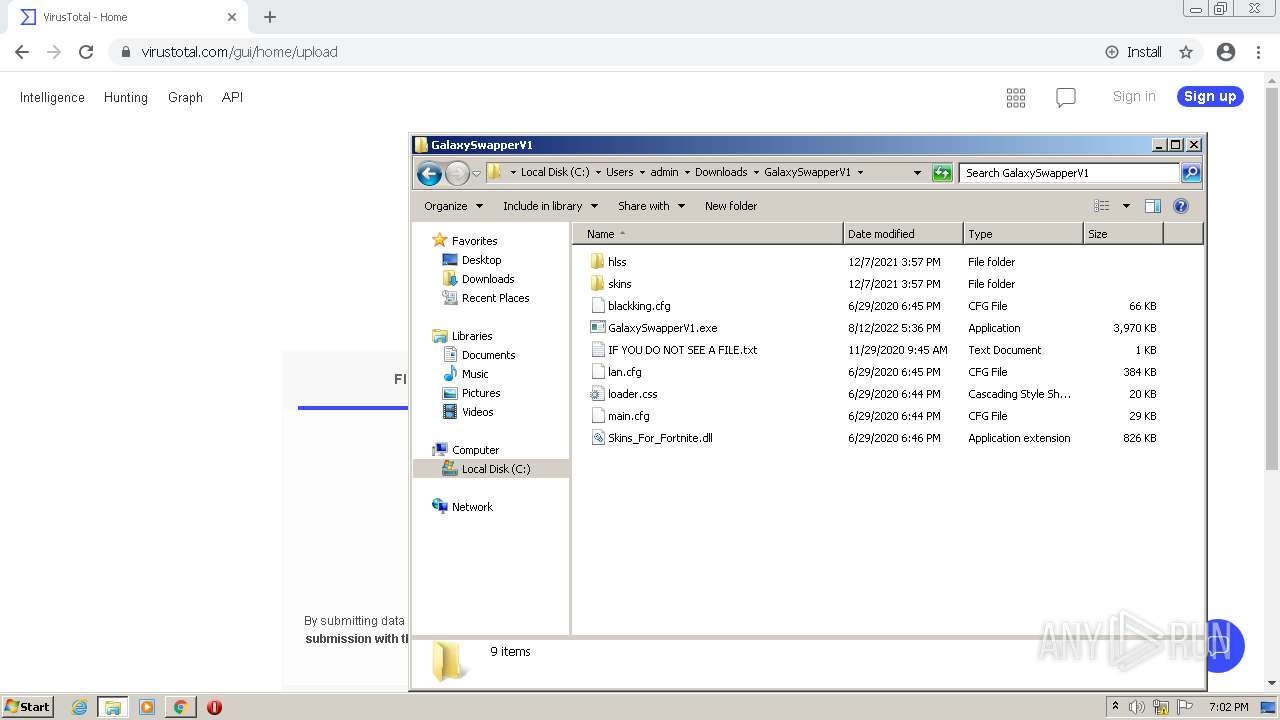1280x720 pixels.
Task: Reload the VirusTotal page in Chrome
Action: point(86,52)
